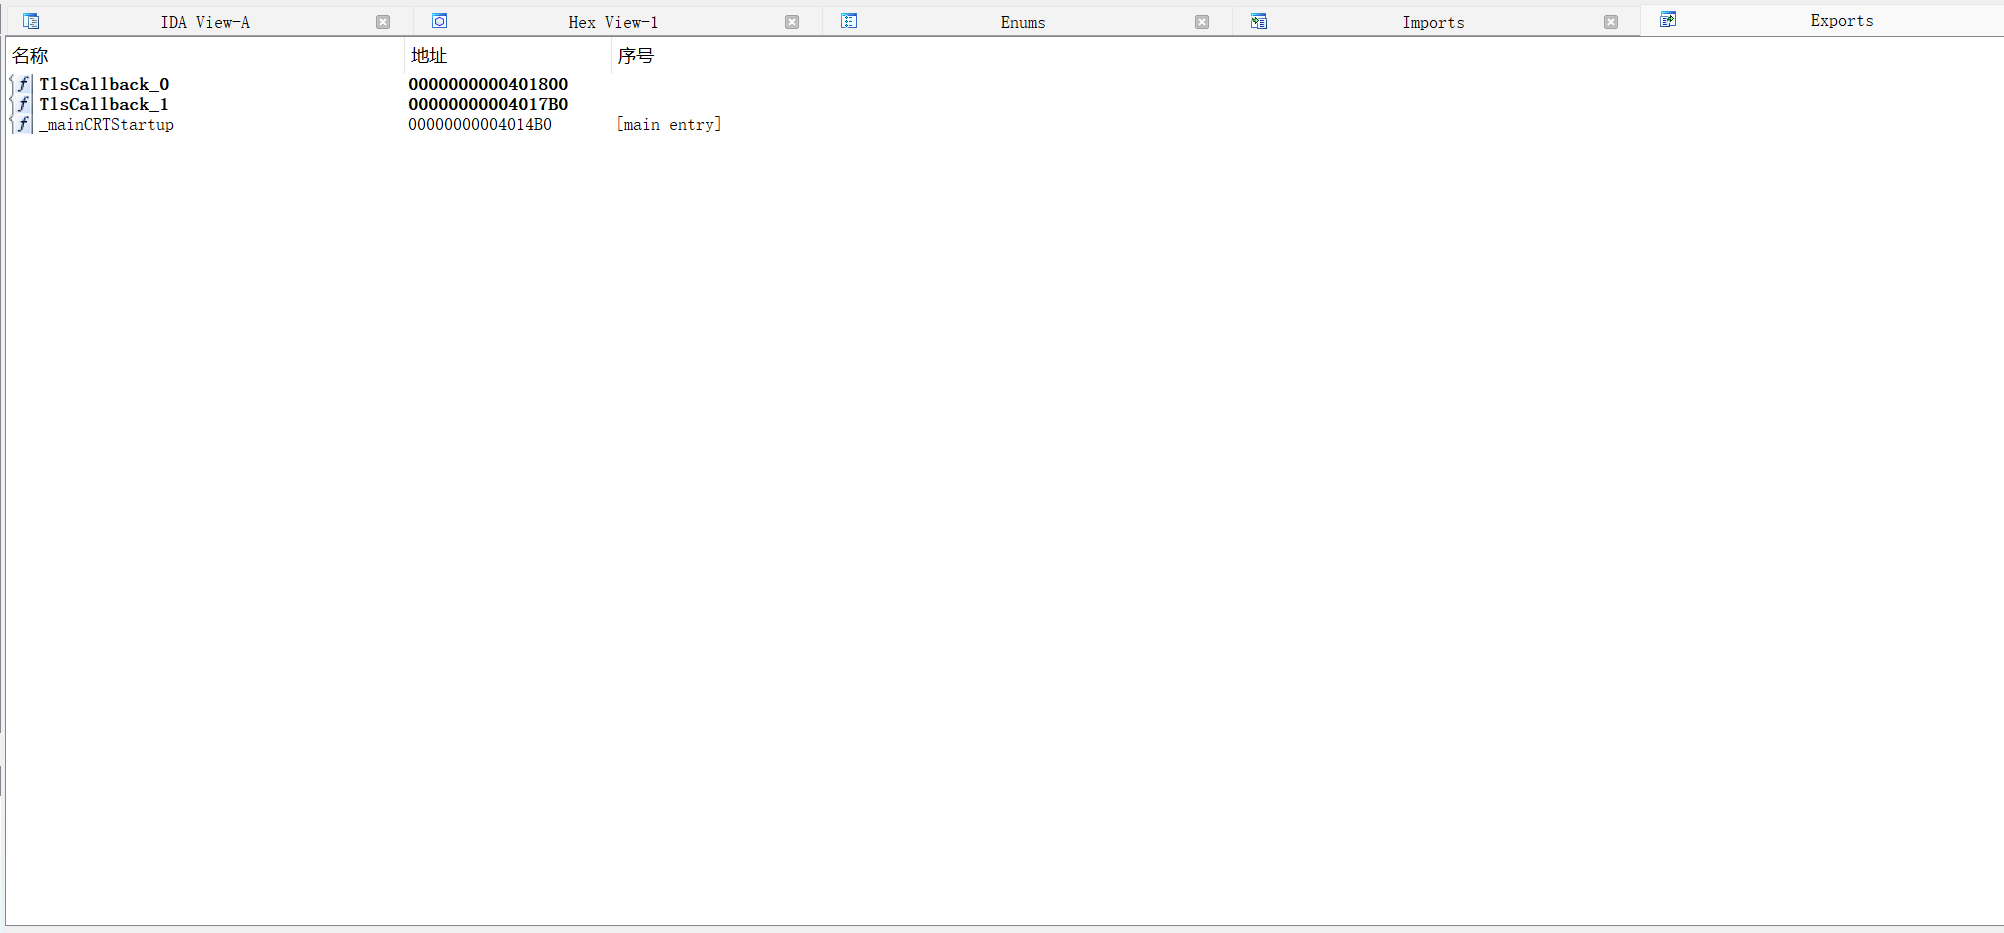Click the Imports tab icon
This screenshot has width=2004, height=933.
coord(1259,21)
